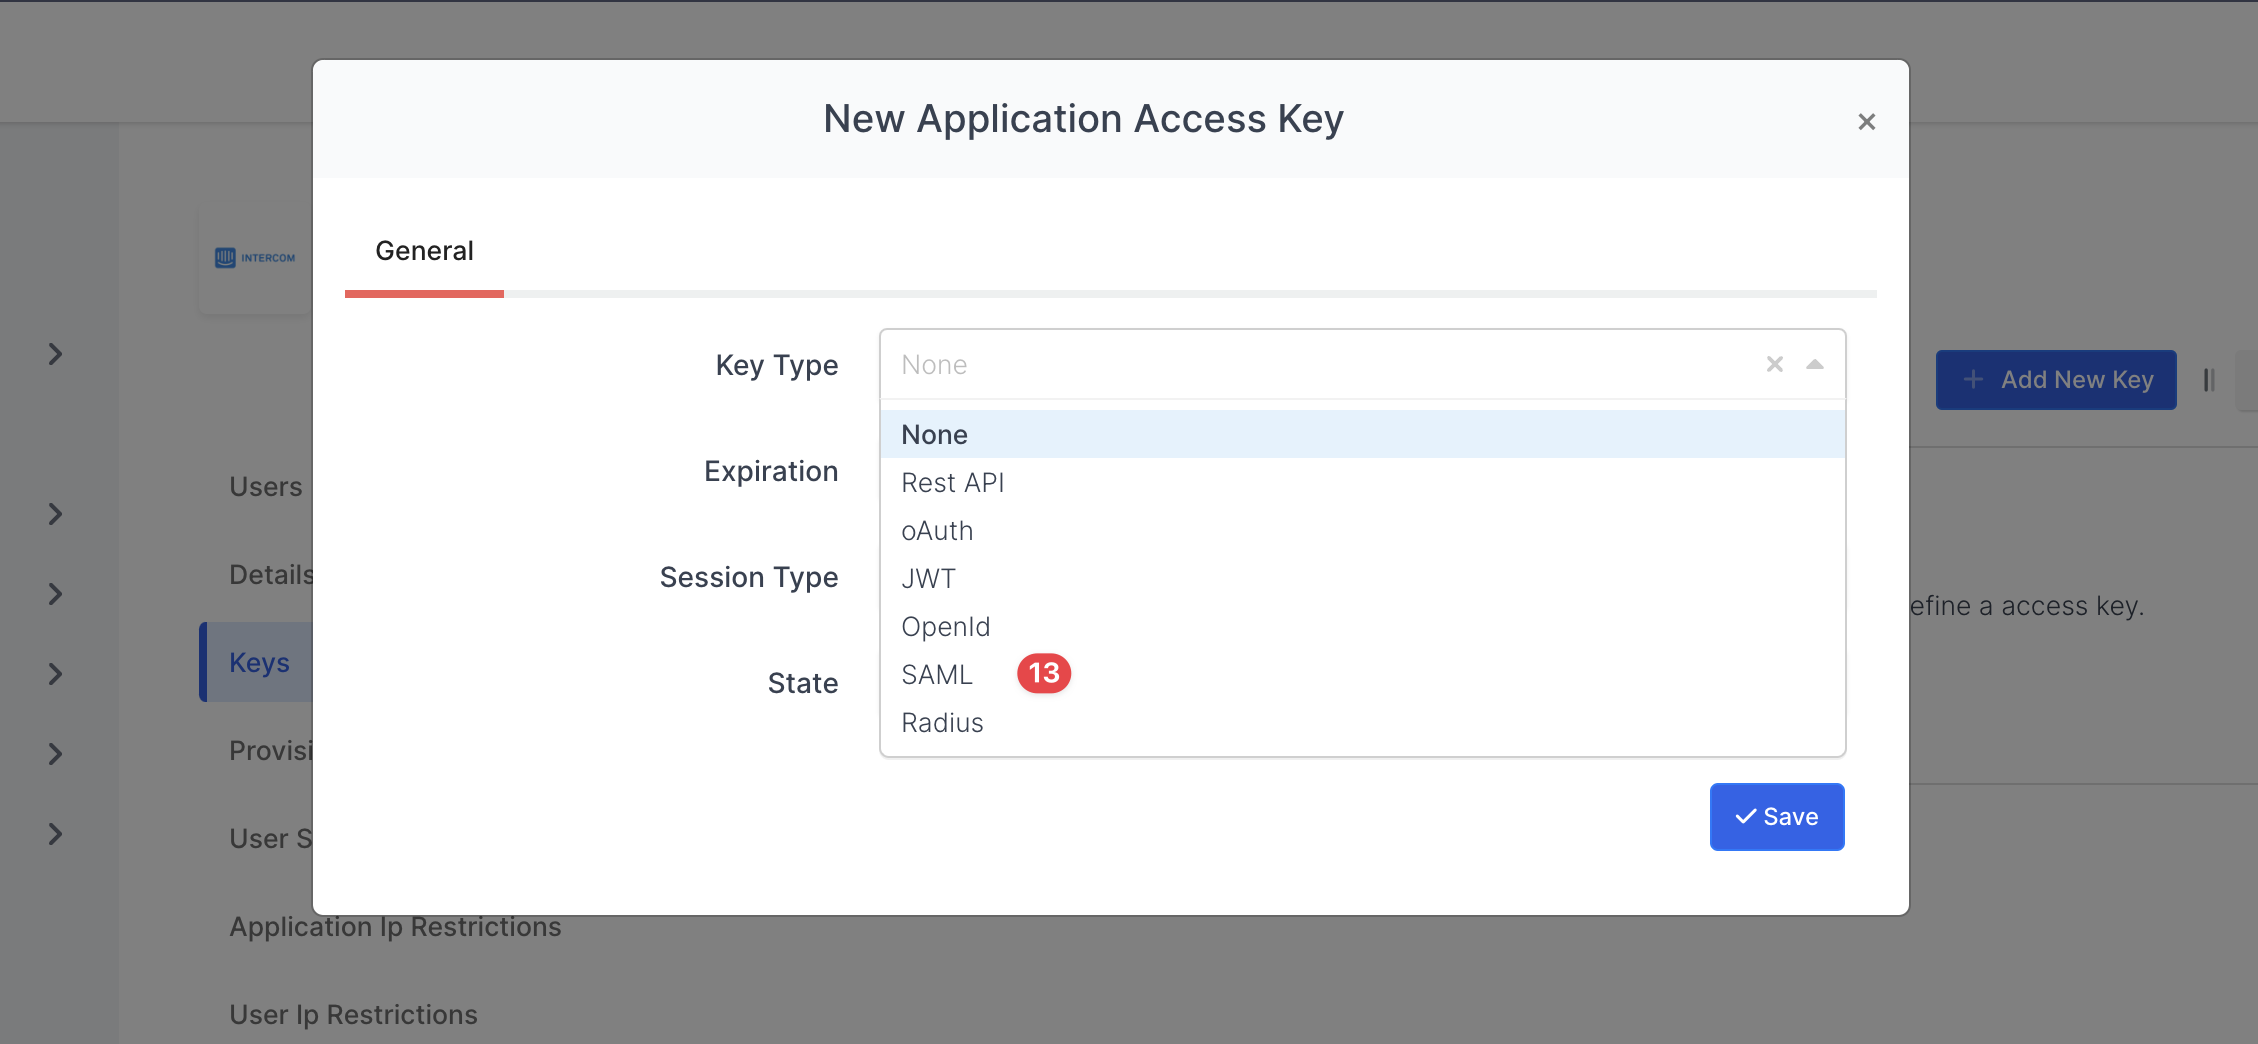Save the new access key
Viewport: 2258px width, 1044px height.
click(1776, 817)
